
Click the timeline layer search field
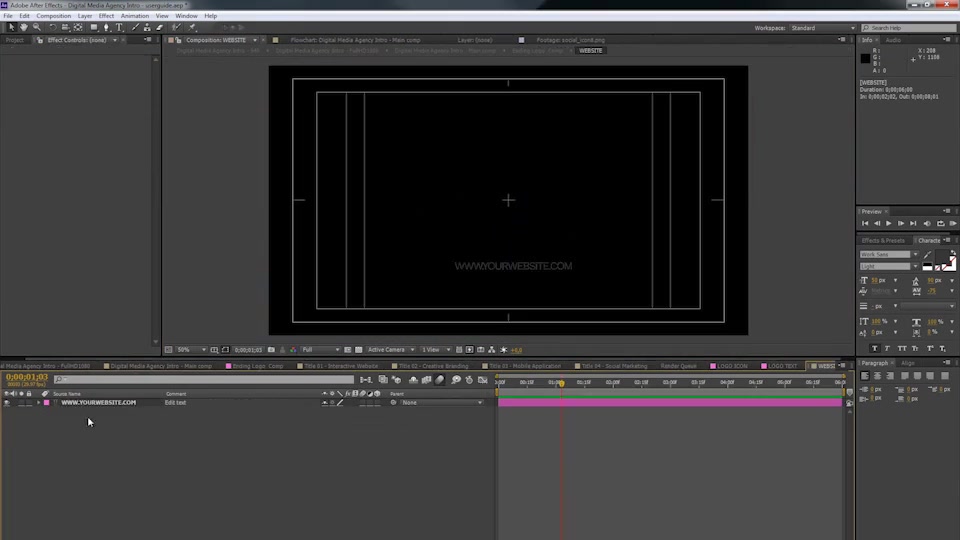[x=204, y=380]
